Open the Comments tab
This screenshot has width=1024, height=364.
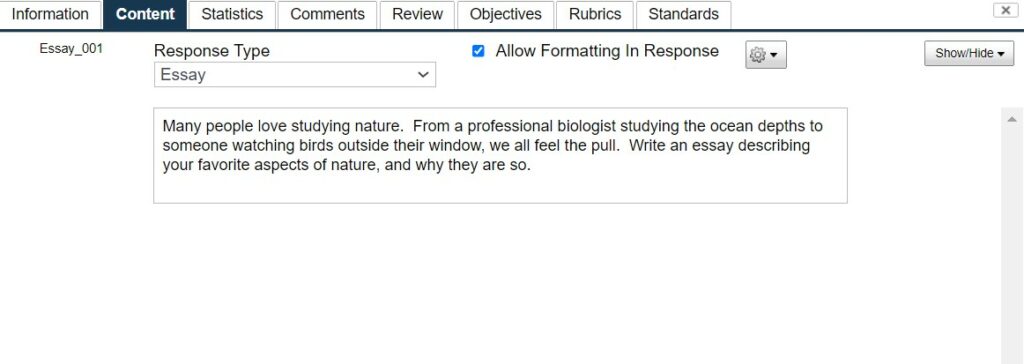click(327, 14)
